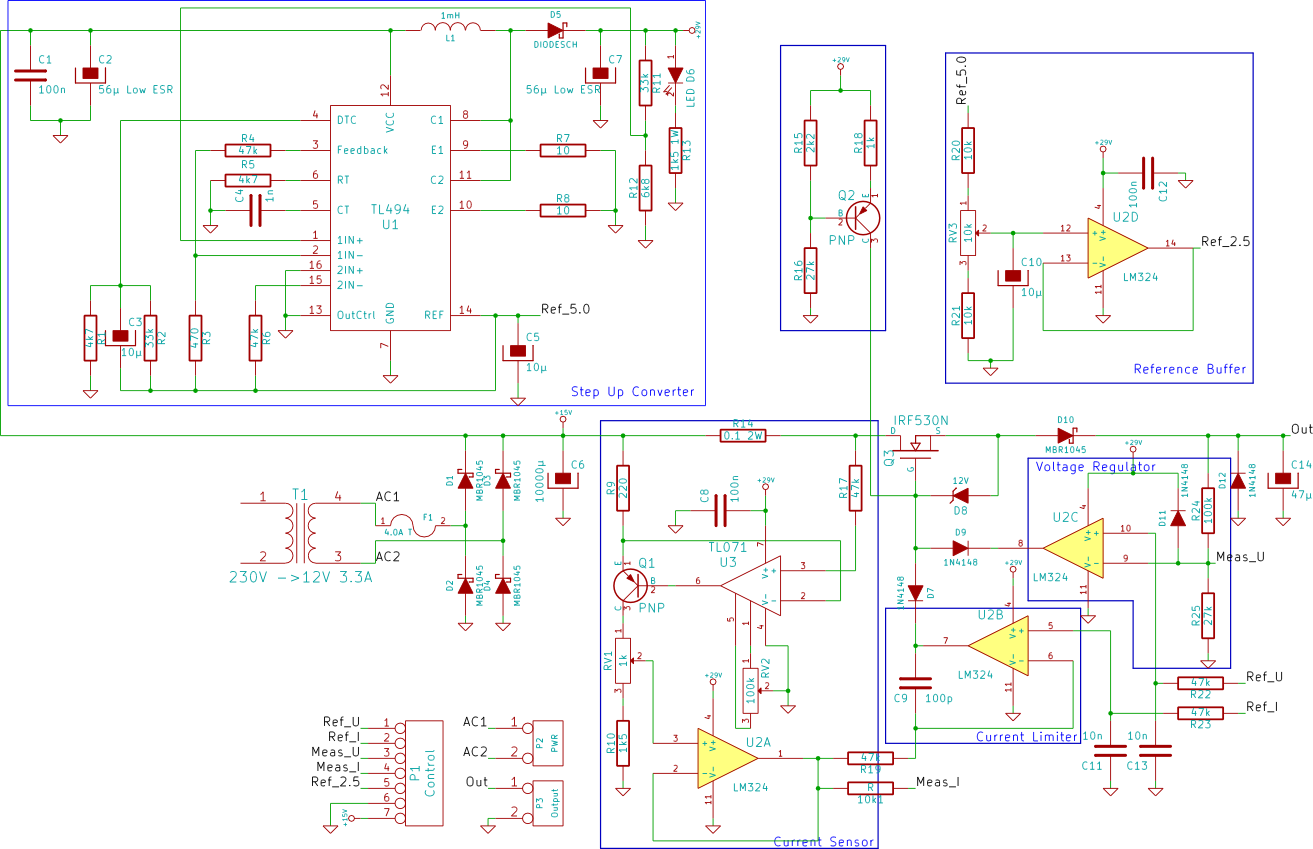
Task: Select resistor R17 47k
Action: pos(854,489)
